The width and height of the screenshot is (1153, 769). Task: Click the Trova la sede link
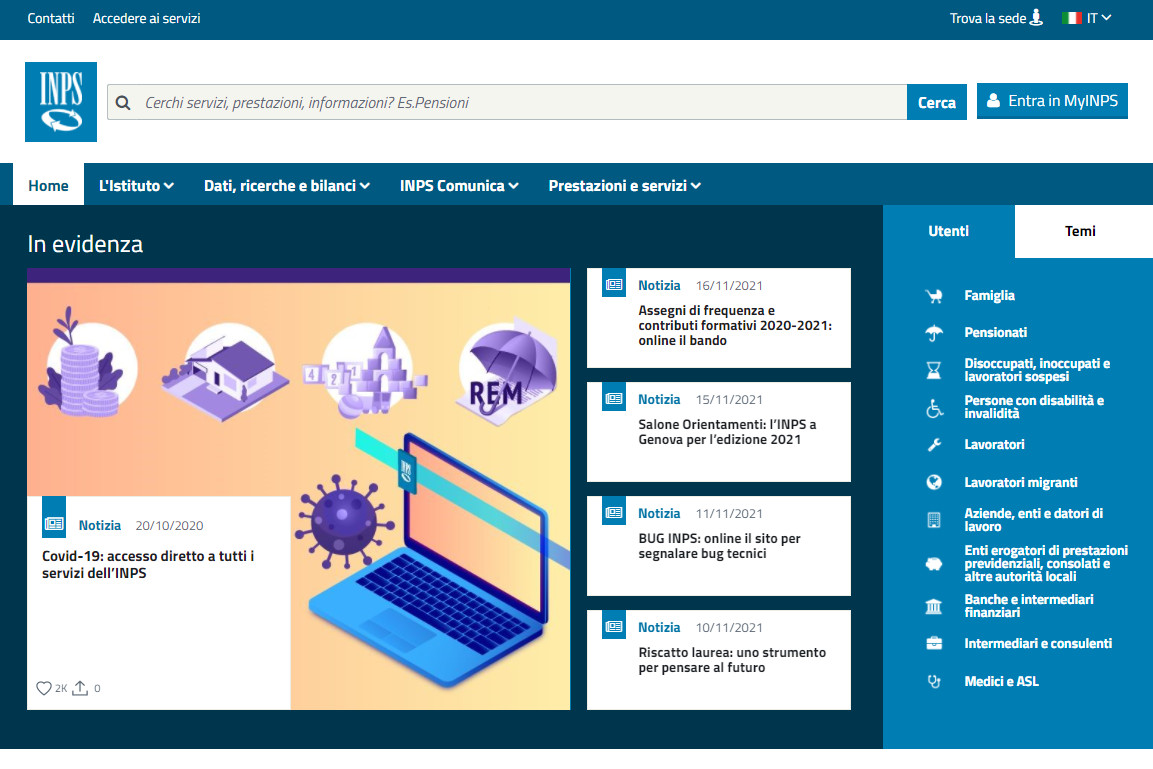[988, 18]
